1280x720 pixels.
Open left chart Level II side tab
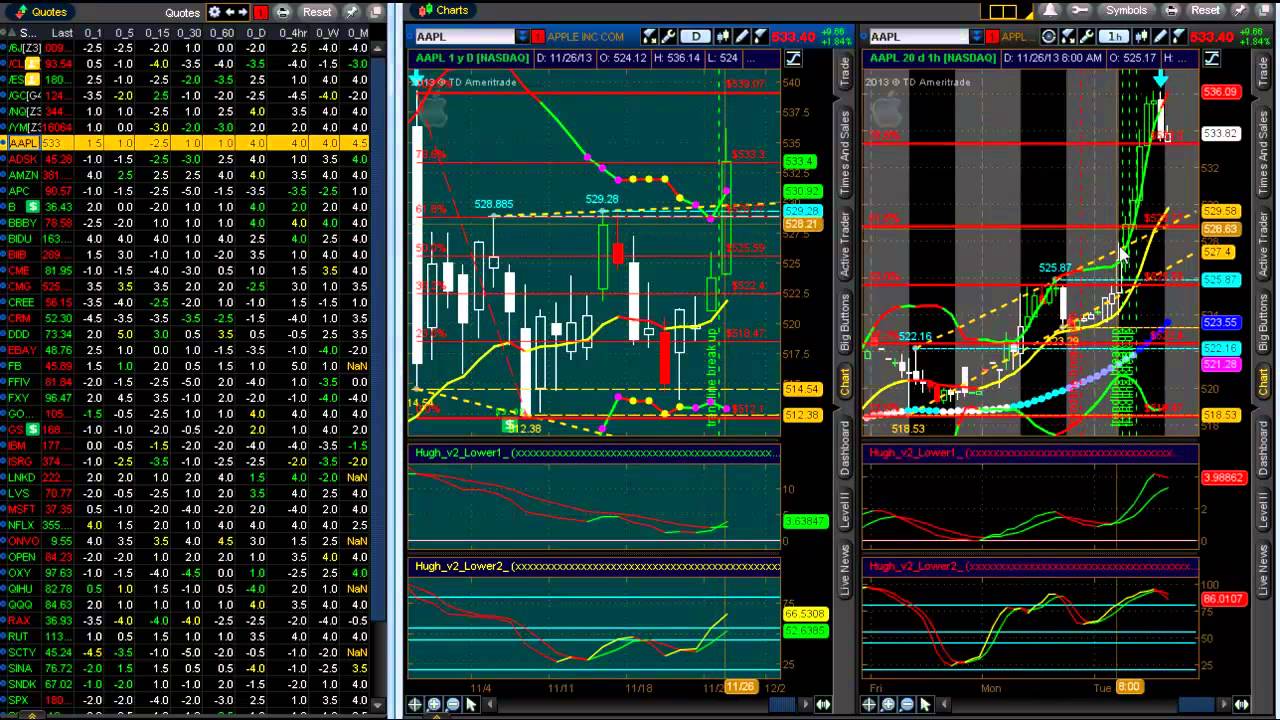[845, 511]
